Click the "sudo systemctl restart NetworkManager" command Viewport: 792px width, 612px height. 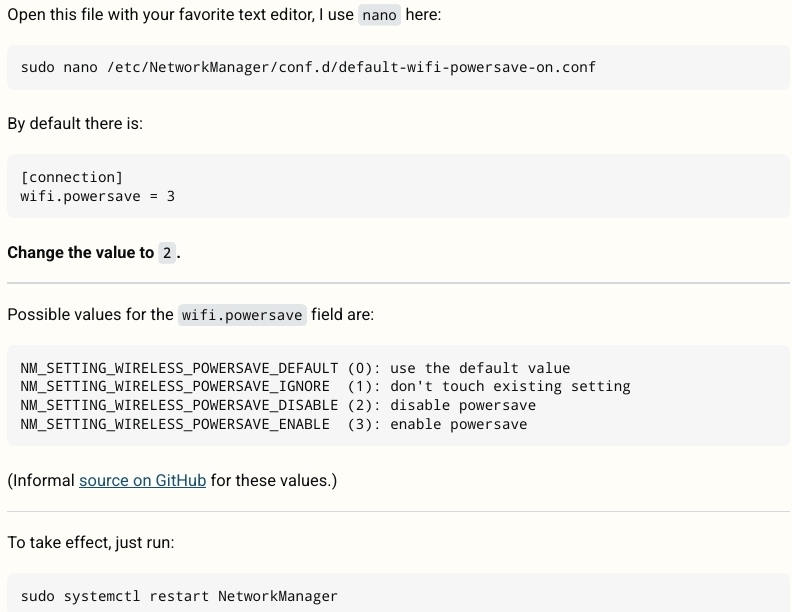click(x=179, y=596)
